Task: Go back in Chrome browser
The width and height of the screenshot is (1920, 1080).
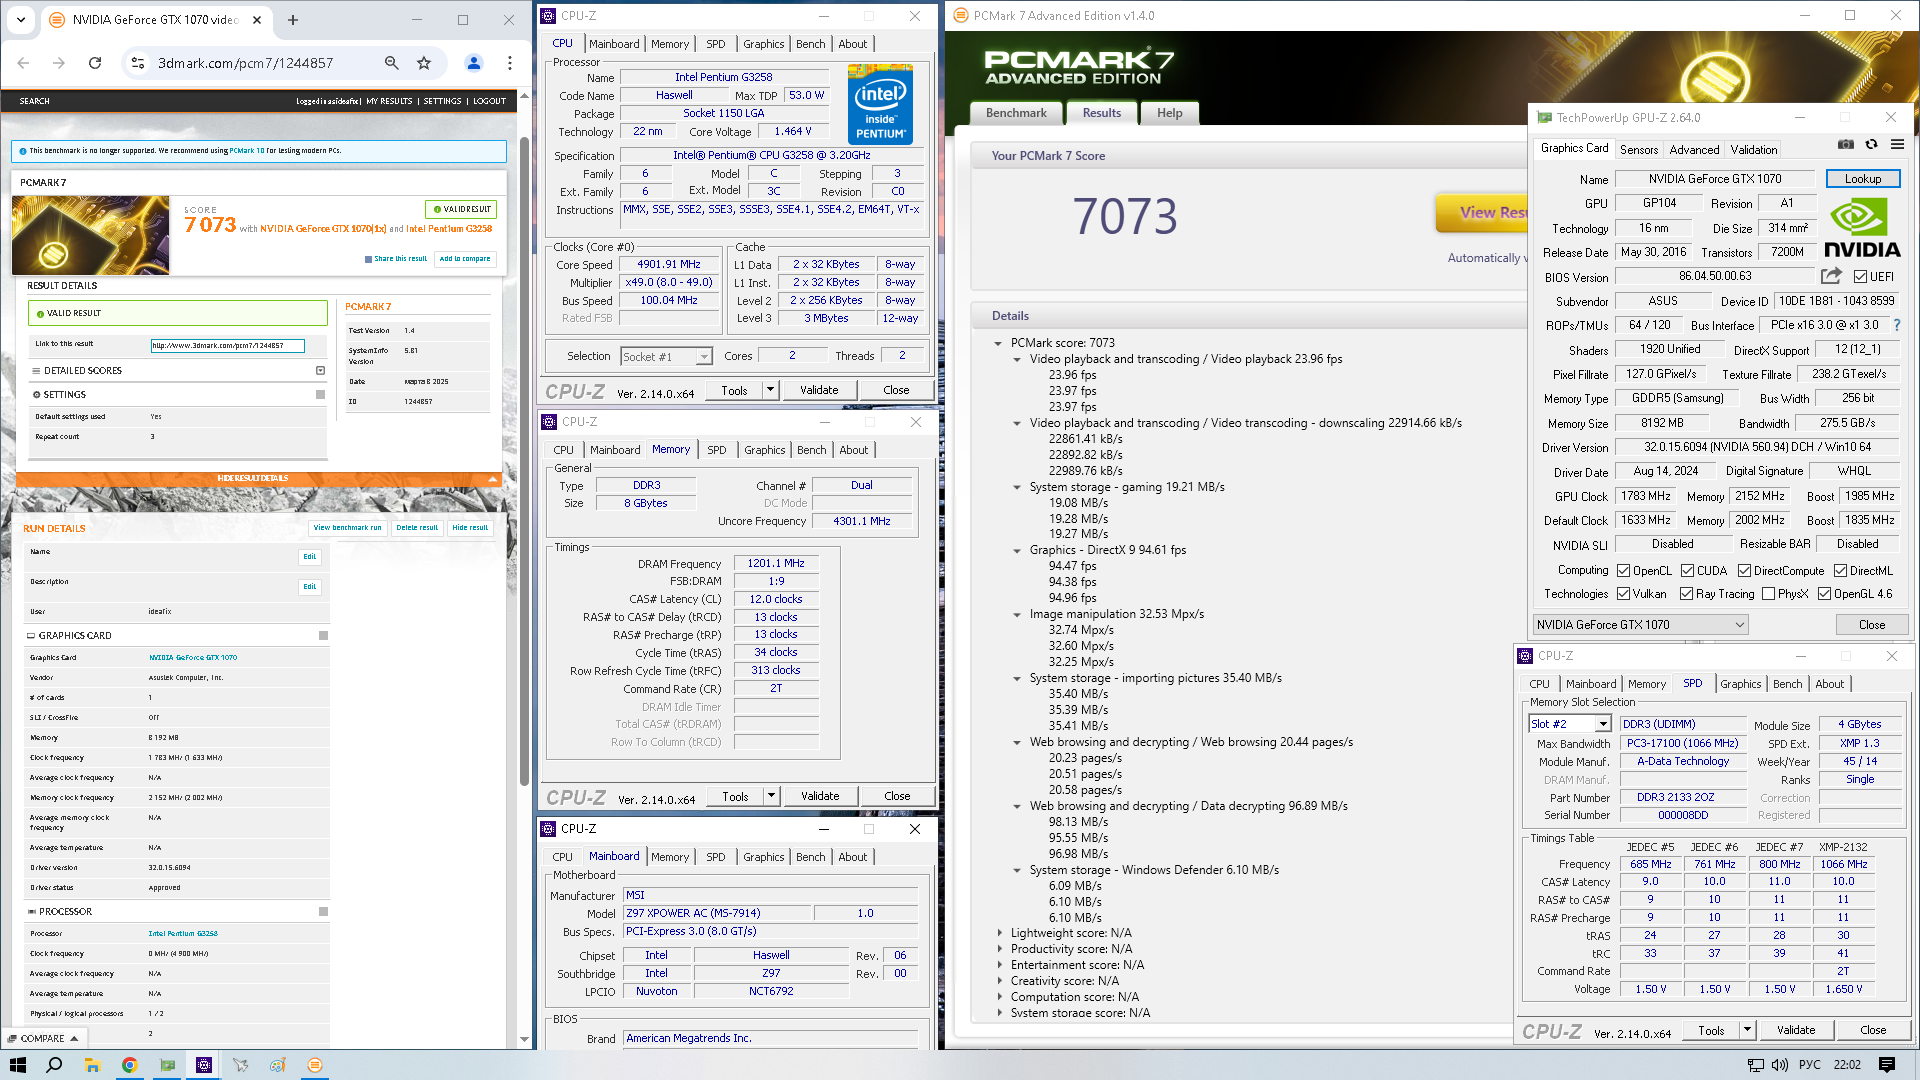Action: (x=23, y=63)
